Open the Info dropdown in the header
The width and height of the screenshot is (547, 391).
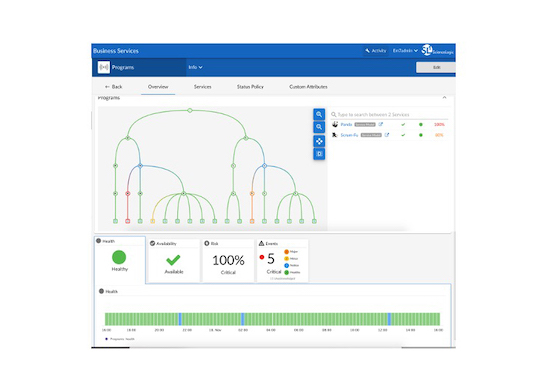[x=195, y=67]
